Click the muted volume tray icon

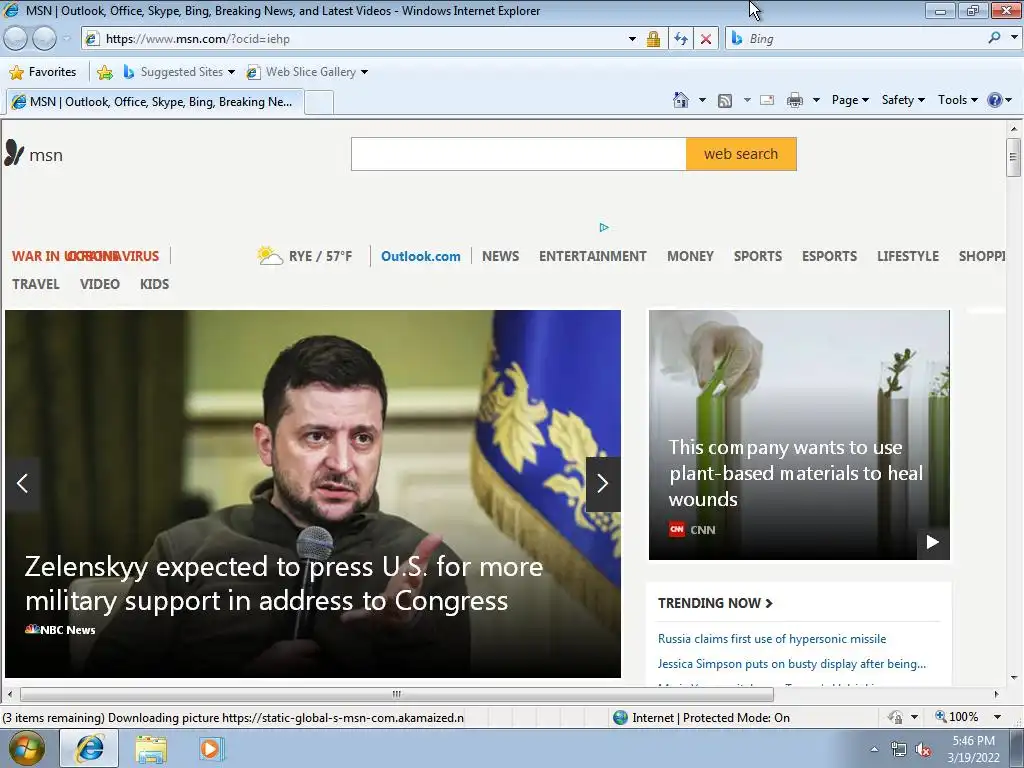coord(923,750)
